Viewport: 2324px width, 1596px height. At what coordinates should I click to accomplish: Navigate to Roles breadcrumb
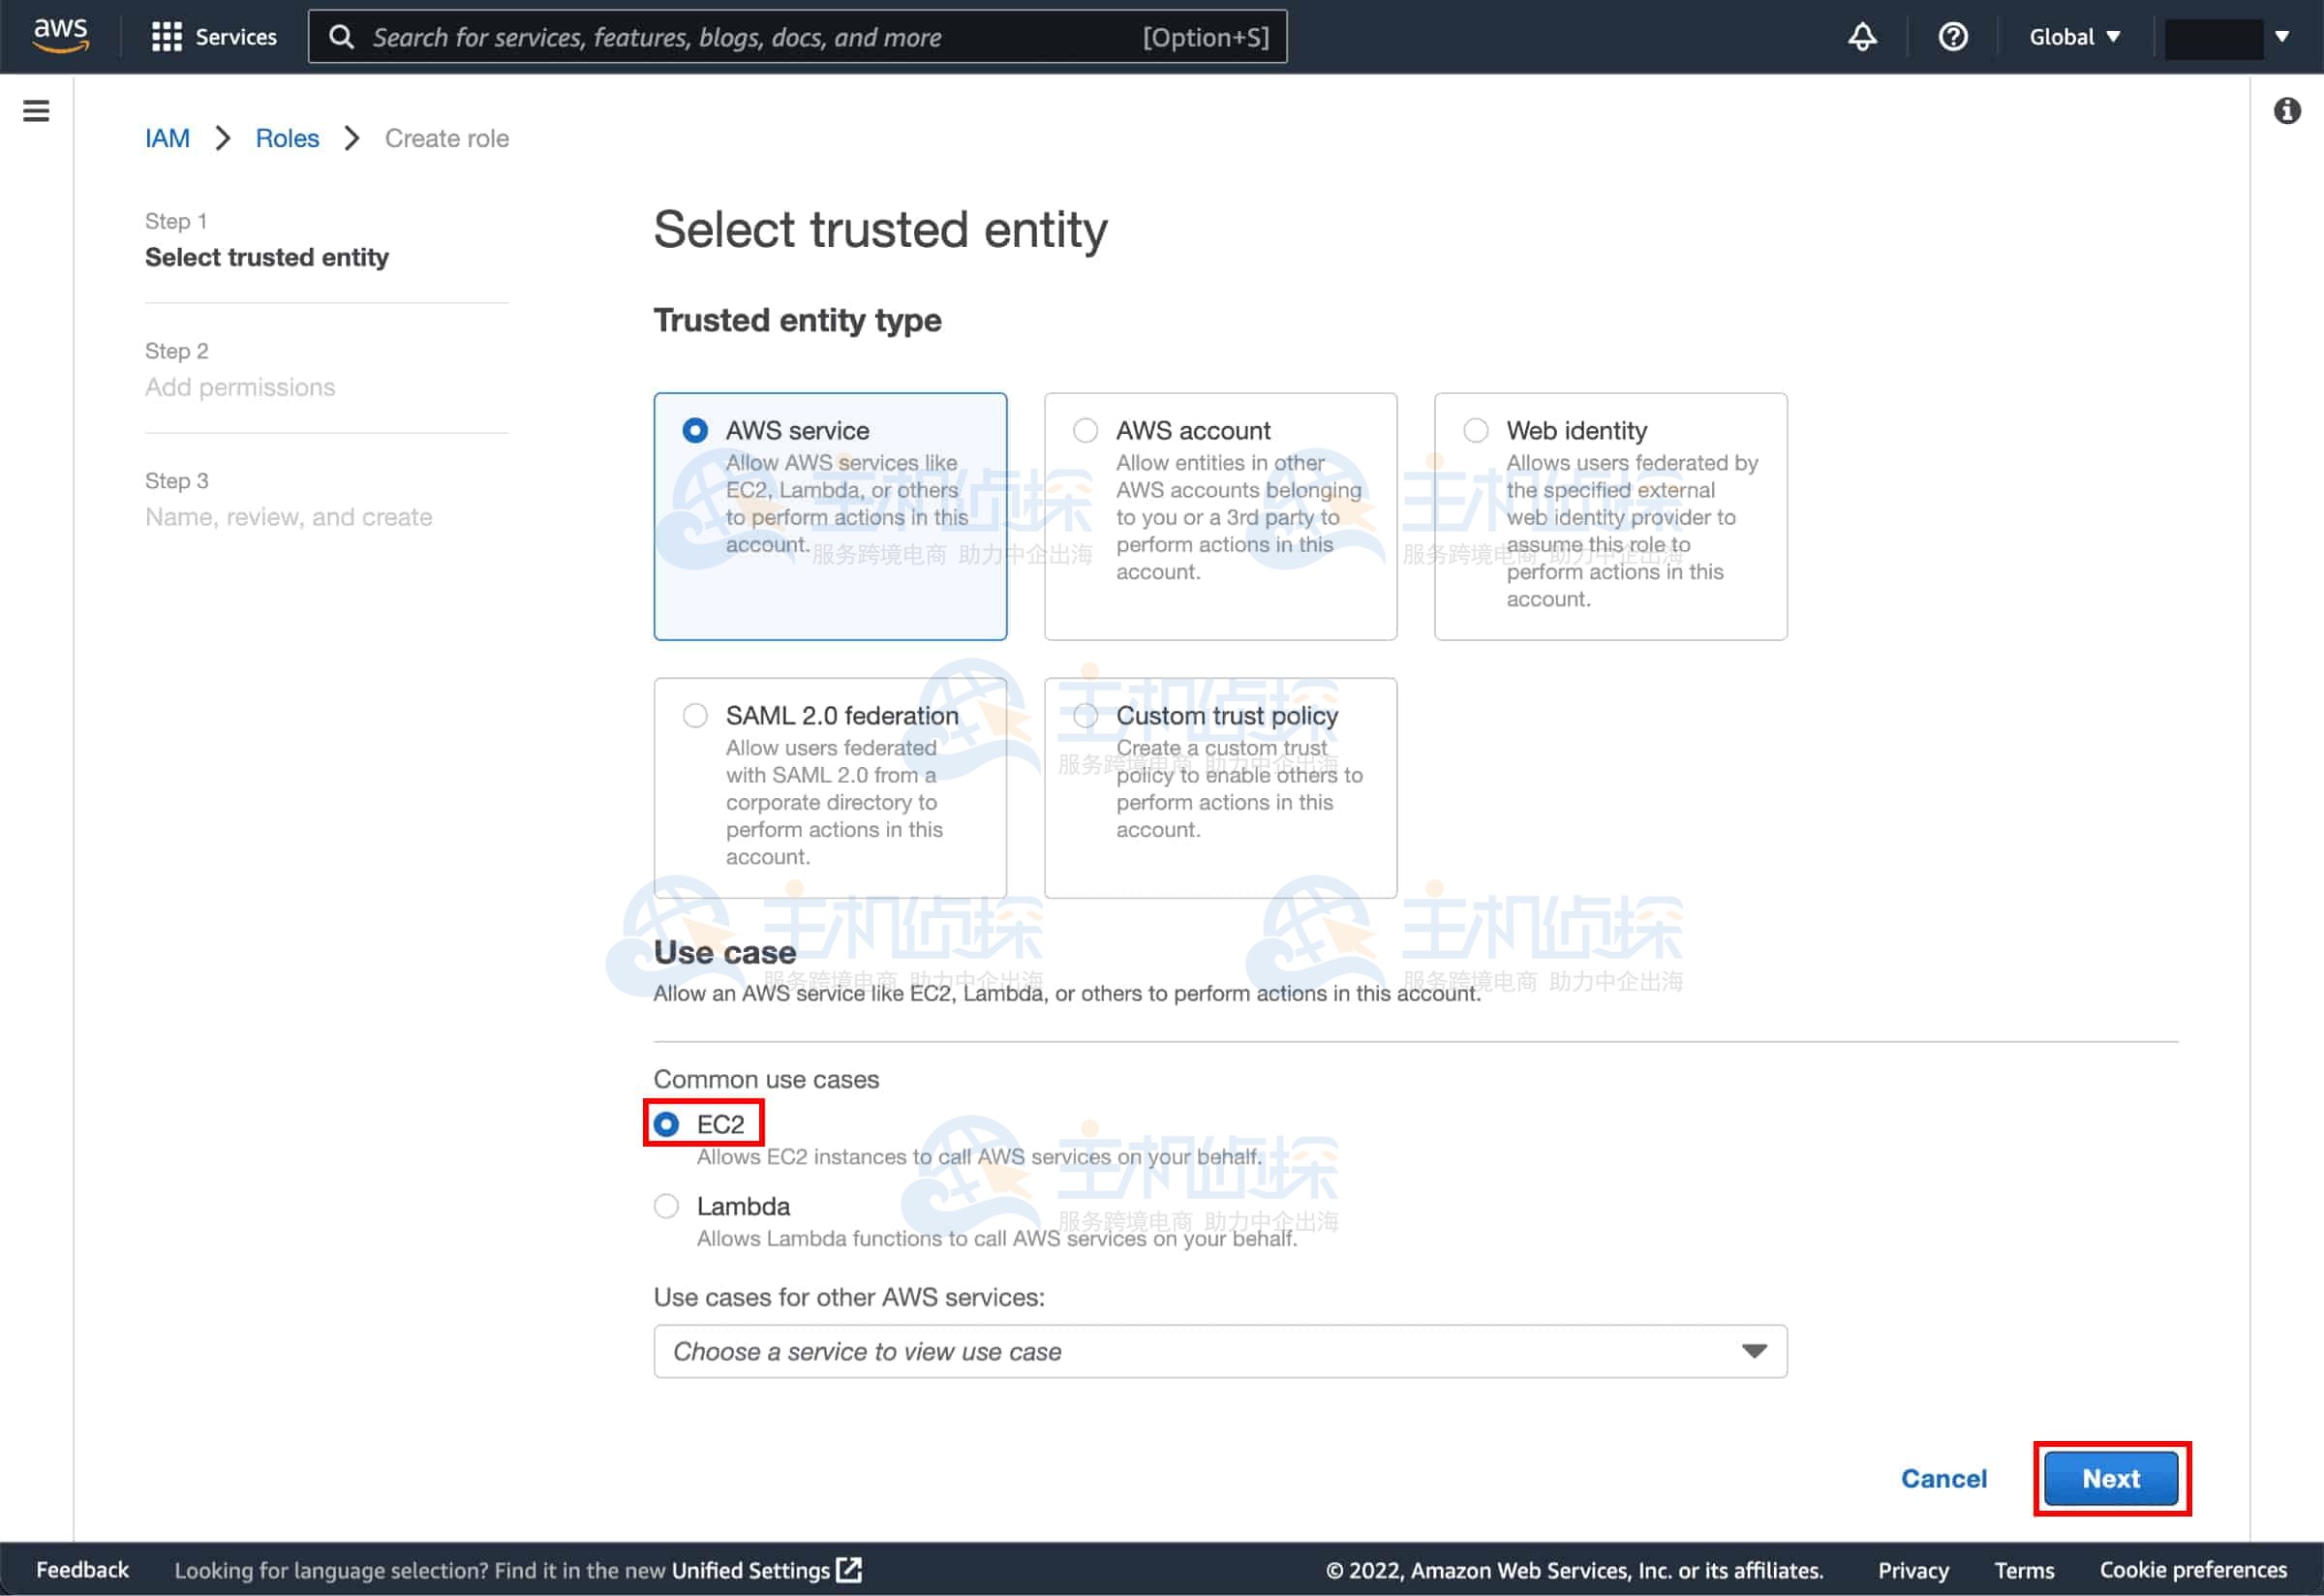click(287, 138)
